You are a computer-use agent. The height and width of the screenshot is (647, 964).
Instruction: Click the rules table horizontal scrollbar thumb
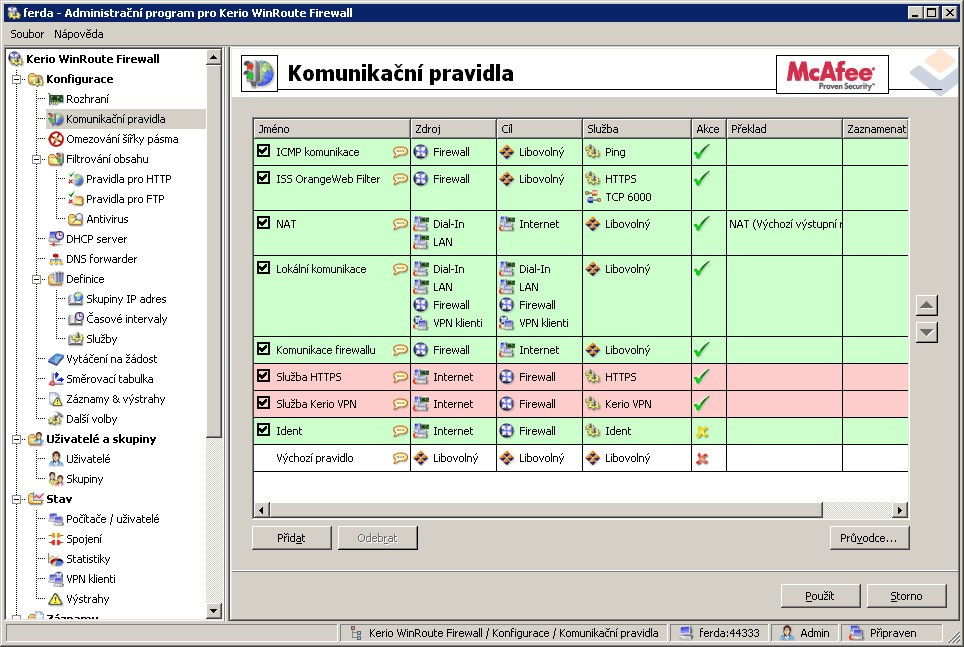coord(546,510)
